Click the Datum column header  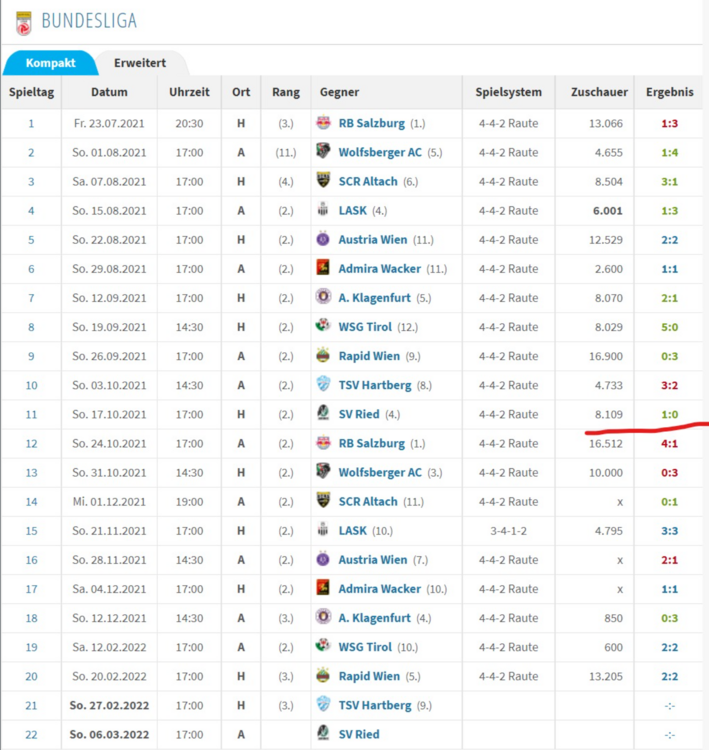coord(109,92)
